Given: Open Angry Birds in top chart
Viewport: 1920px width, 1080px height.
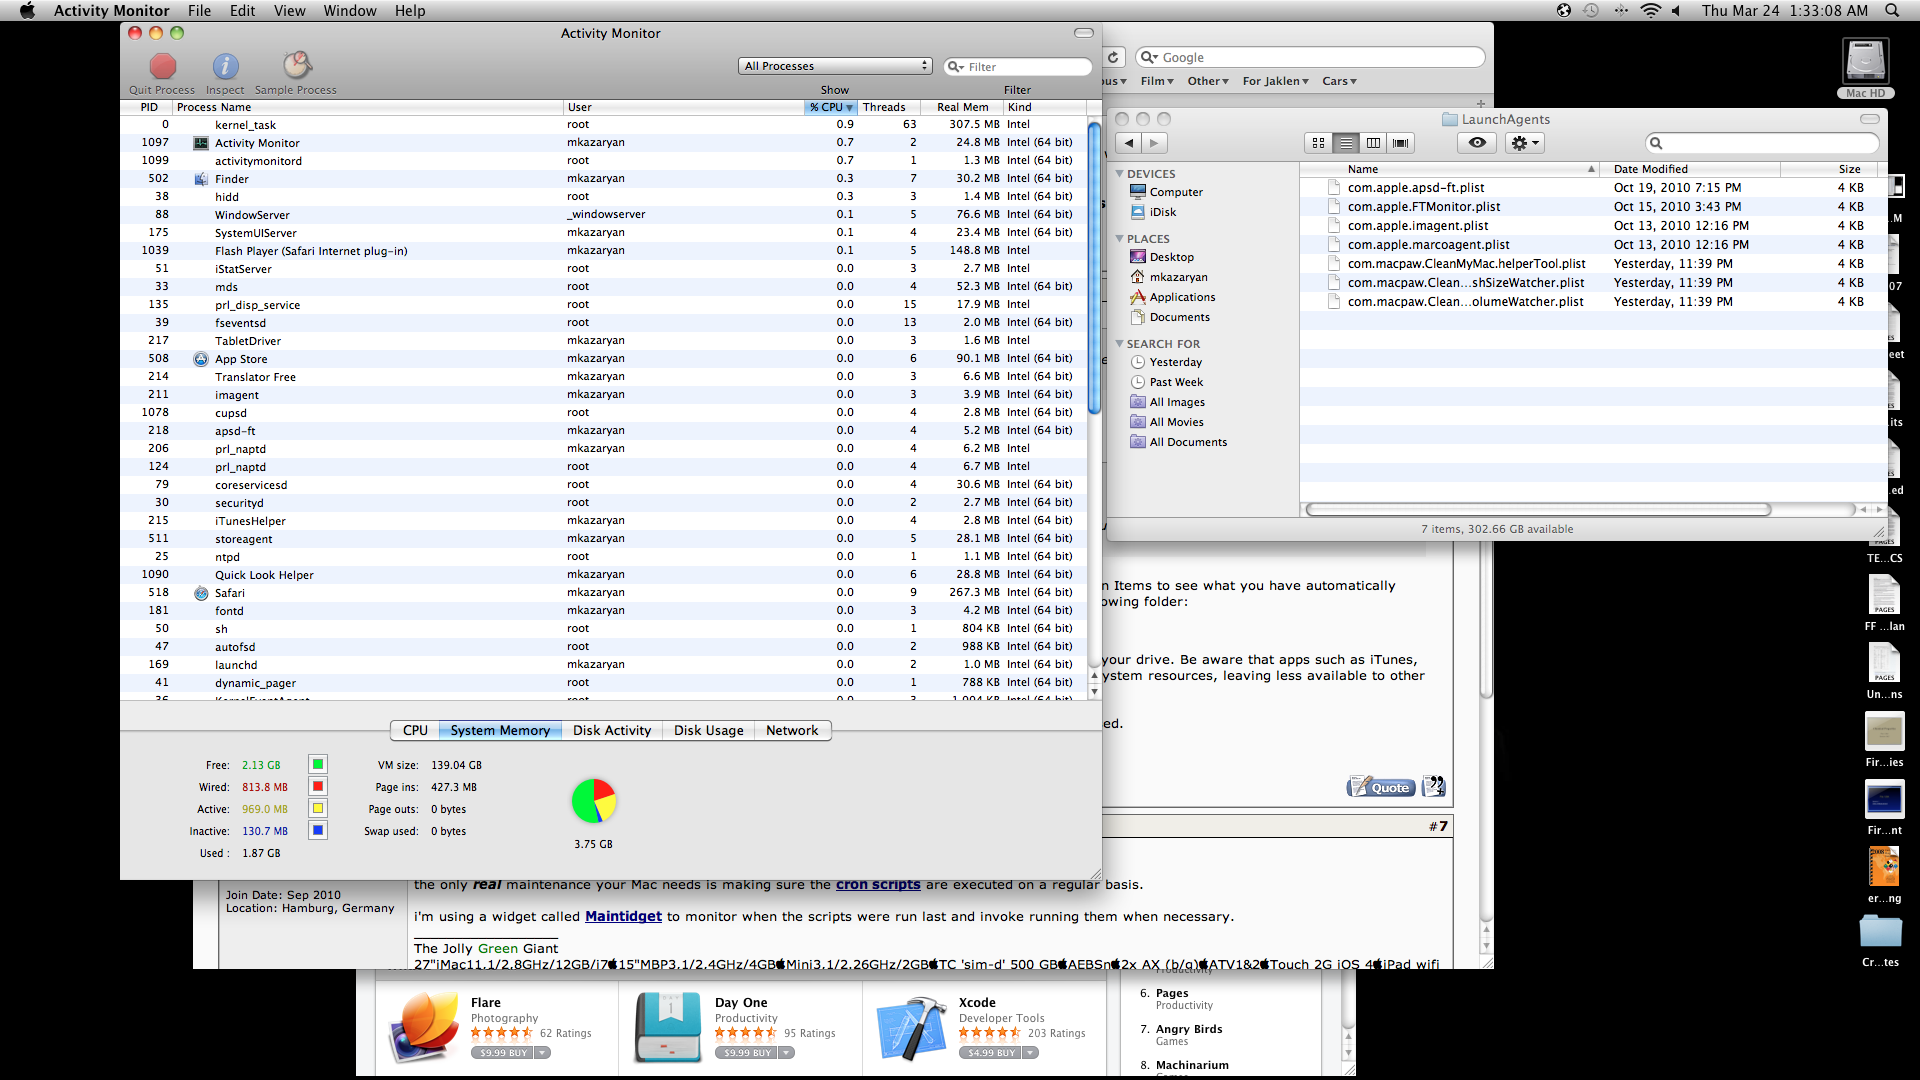Looking at the screenshot, I should coord(1189,1029).
